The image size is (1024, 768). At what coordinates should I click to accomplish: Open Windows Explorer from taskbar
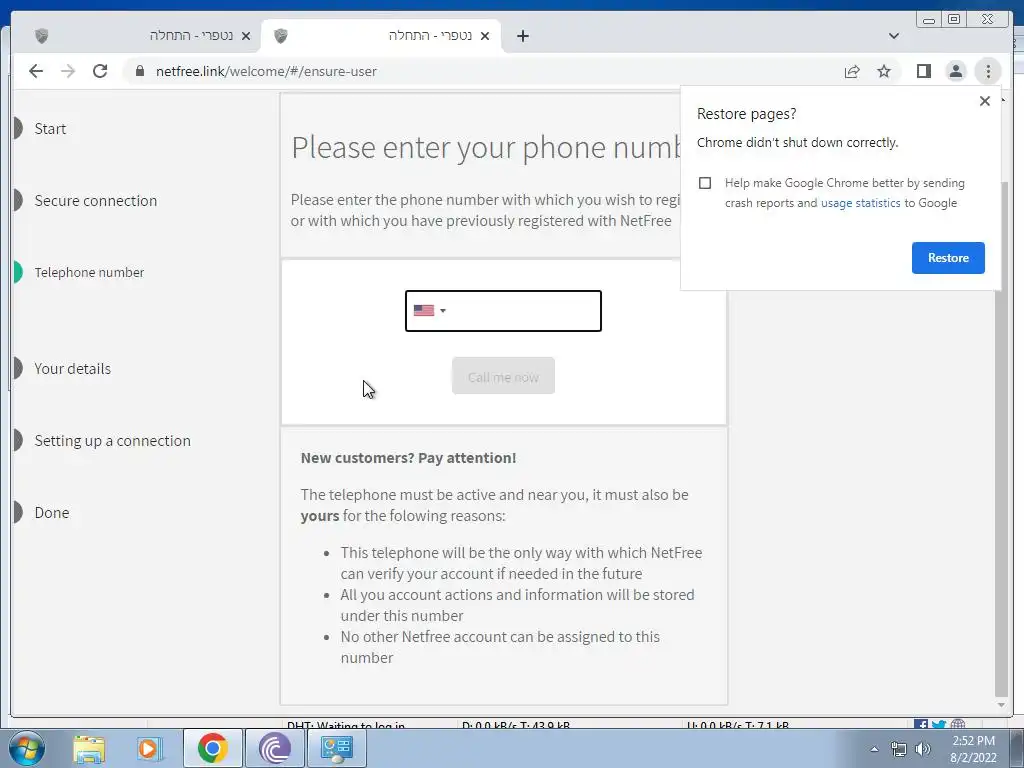89,748
